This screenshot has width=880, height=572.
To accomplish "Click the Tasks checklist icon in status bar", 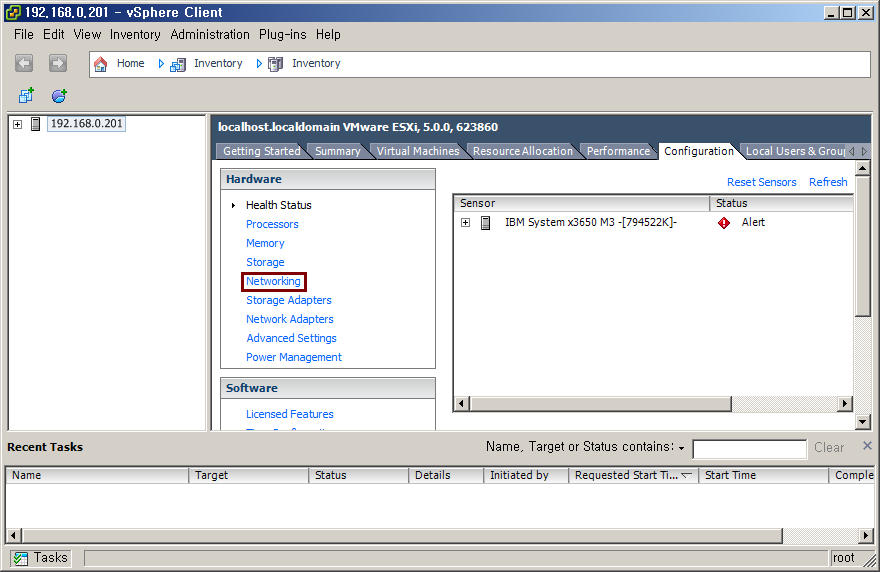I will click(21, 558).
